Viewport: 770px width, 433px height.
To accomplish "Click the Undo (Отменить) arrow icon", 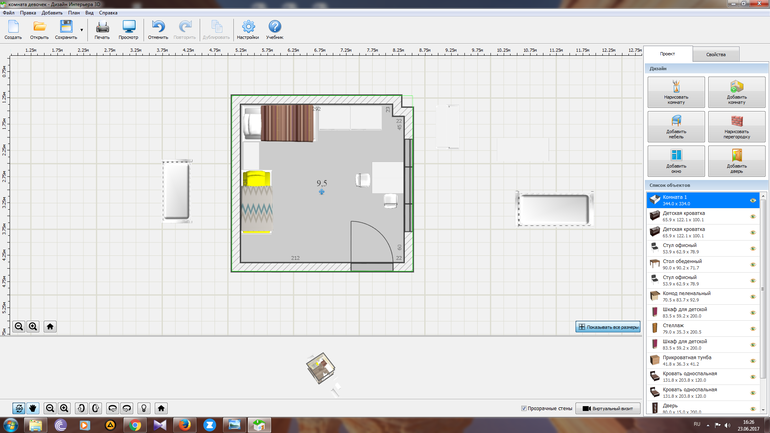I will (158, 28).
